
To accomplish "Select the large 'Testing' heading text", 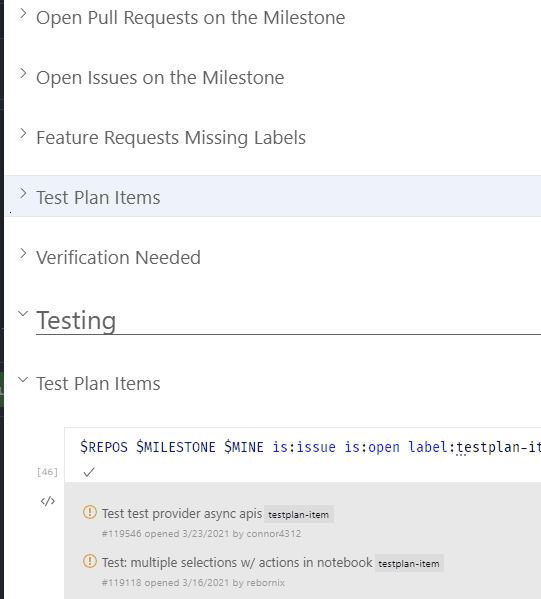I will point(76,320).
